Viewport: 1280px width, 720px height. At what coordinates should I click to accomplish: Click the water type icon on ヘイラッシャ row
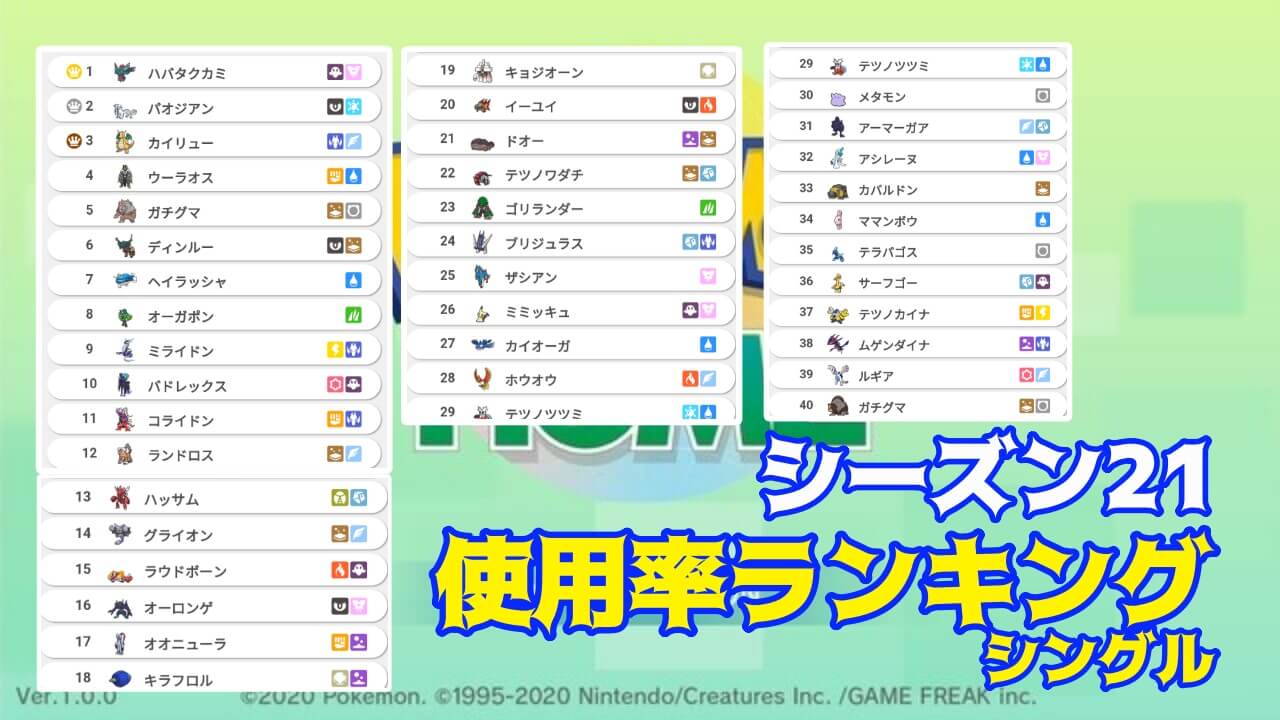point(352,281)
